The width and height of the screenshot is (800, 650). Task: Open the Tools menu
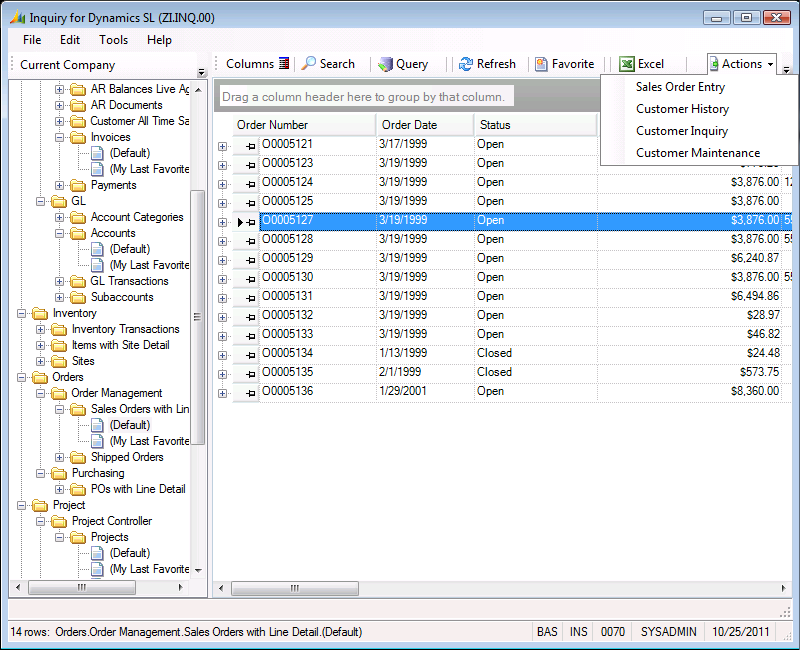(x=113, y=40)
